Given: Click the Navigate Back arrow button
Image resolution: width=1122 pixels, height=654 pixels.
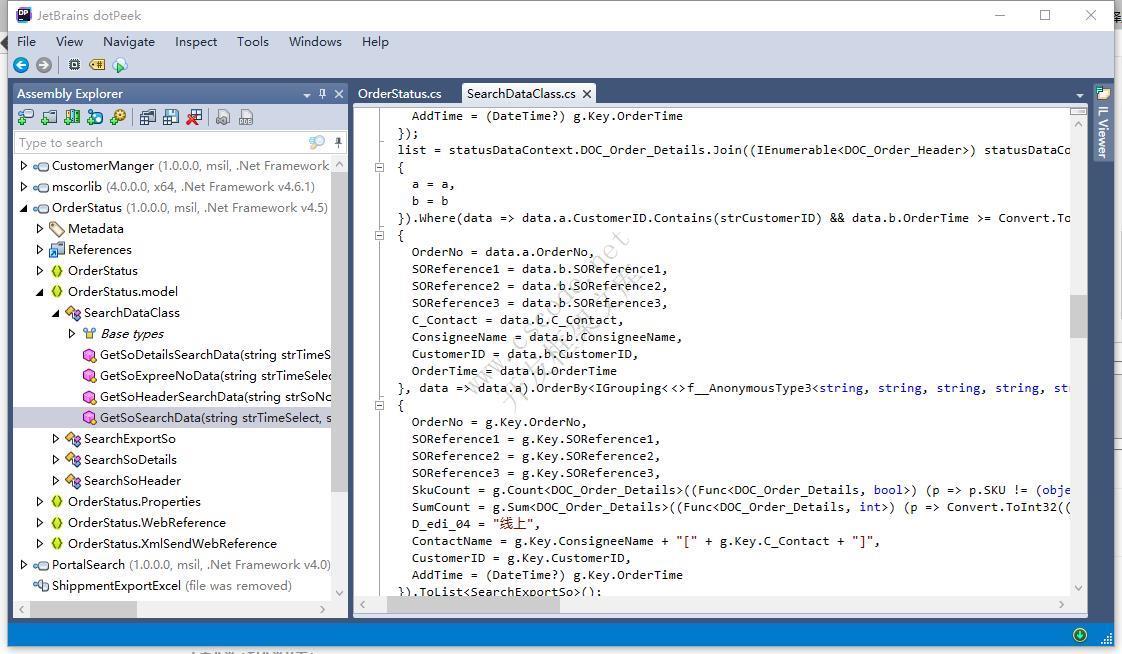Looking at the screenshot, I should [20, 65].
